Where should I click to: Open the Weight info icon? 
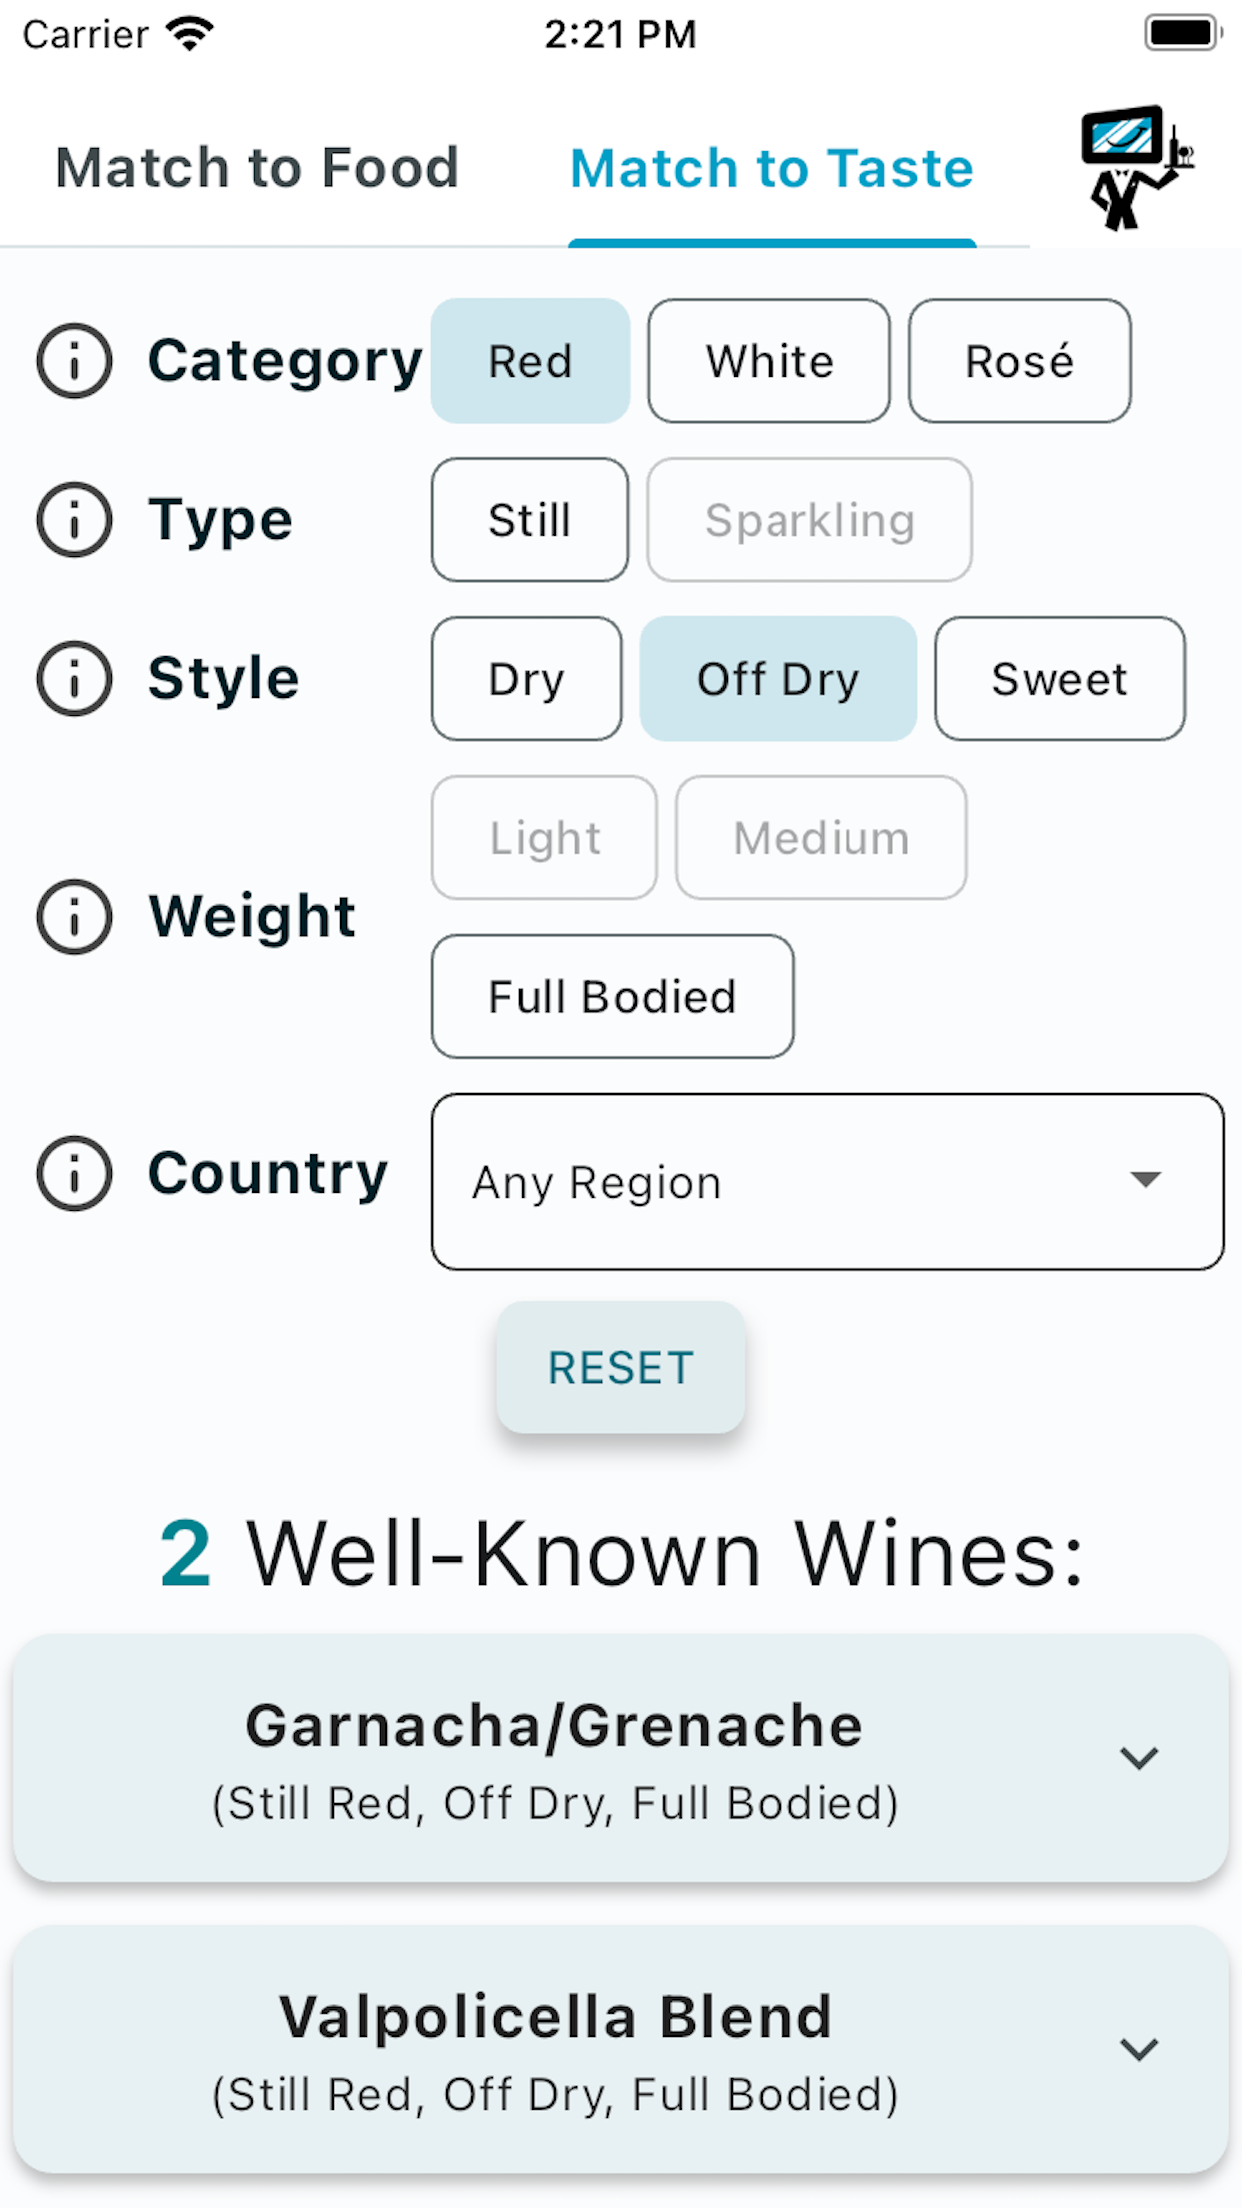(74, 917)
